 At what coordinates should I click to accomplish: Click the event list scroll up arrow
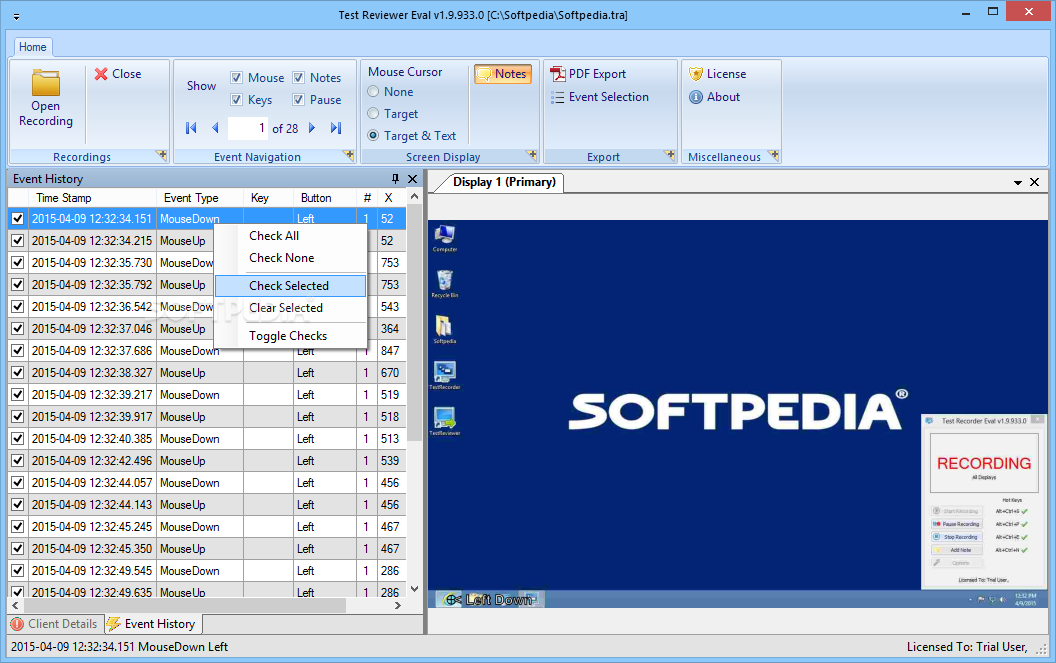coord(415,197)
